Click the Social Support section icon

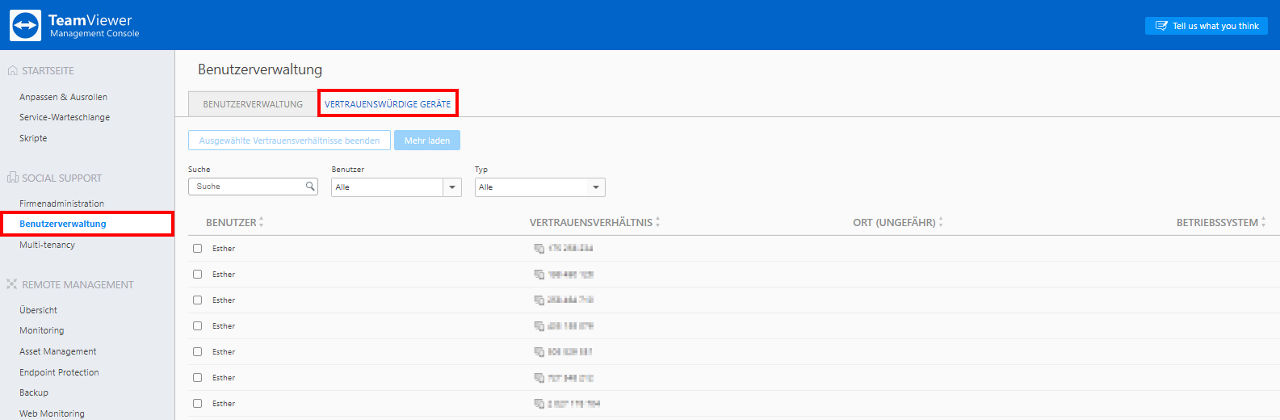point(12,178)
